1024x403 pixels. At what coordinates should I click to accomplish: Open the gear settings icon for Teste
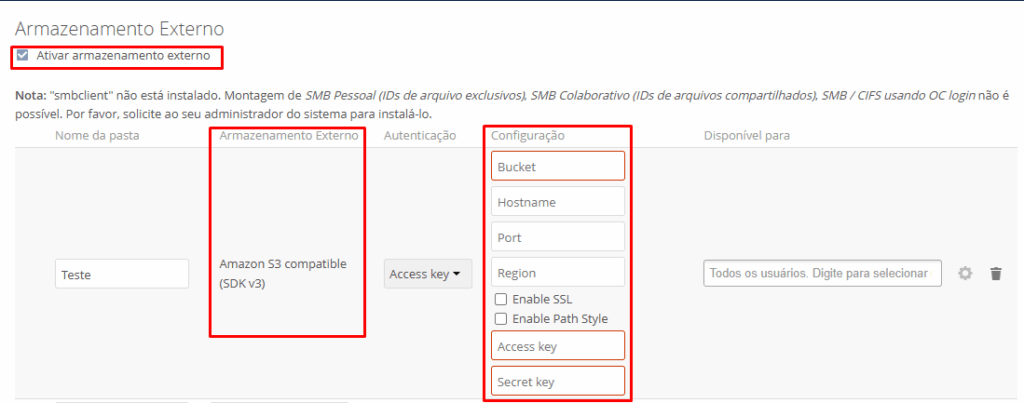[x=965, y=273]
